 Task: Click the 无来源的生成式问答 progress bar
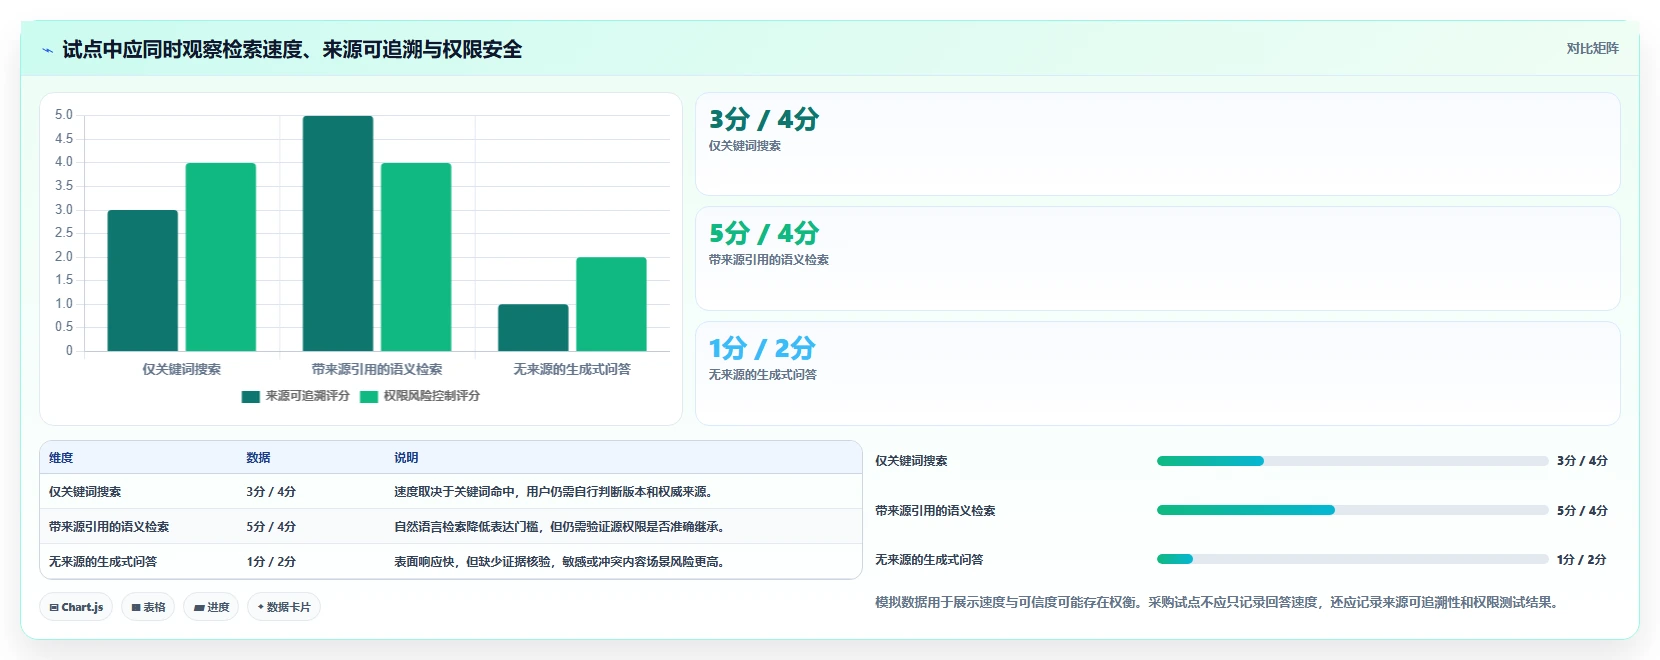tap(1352, 559)
